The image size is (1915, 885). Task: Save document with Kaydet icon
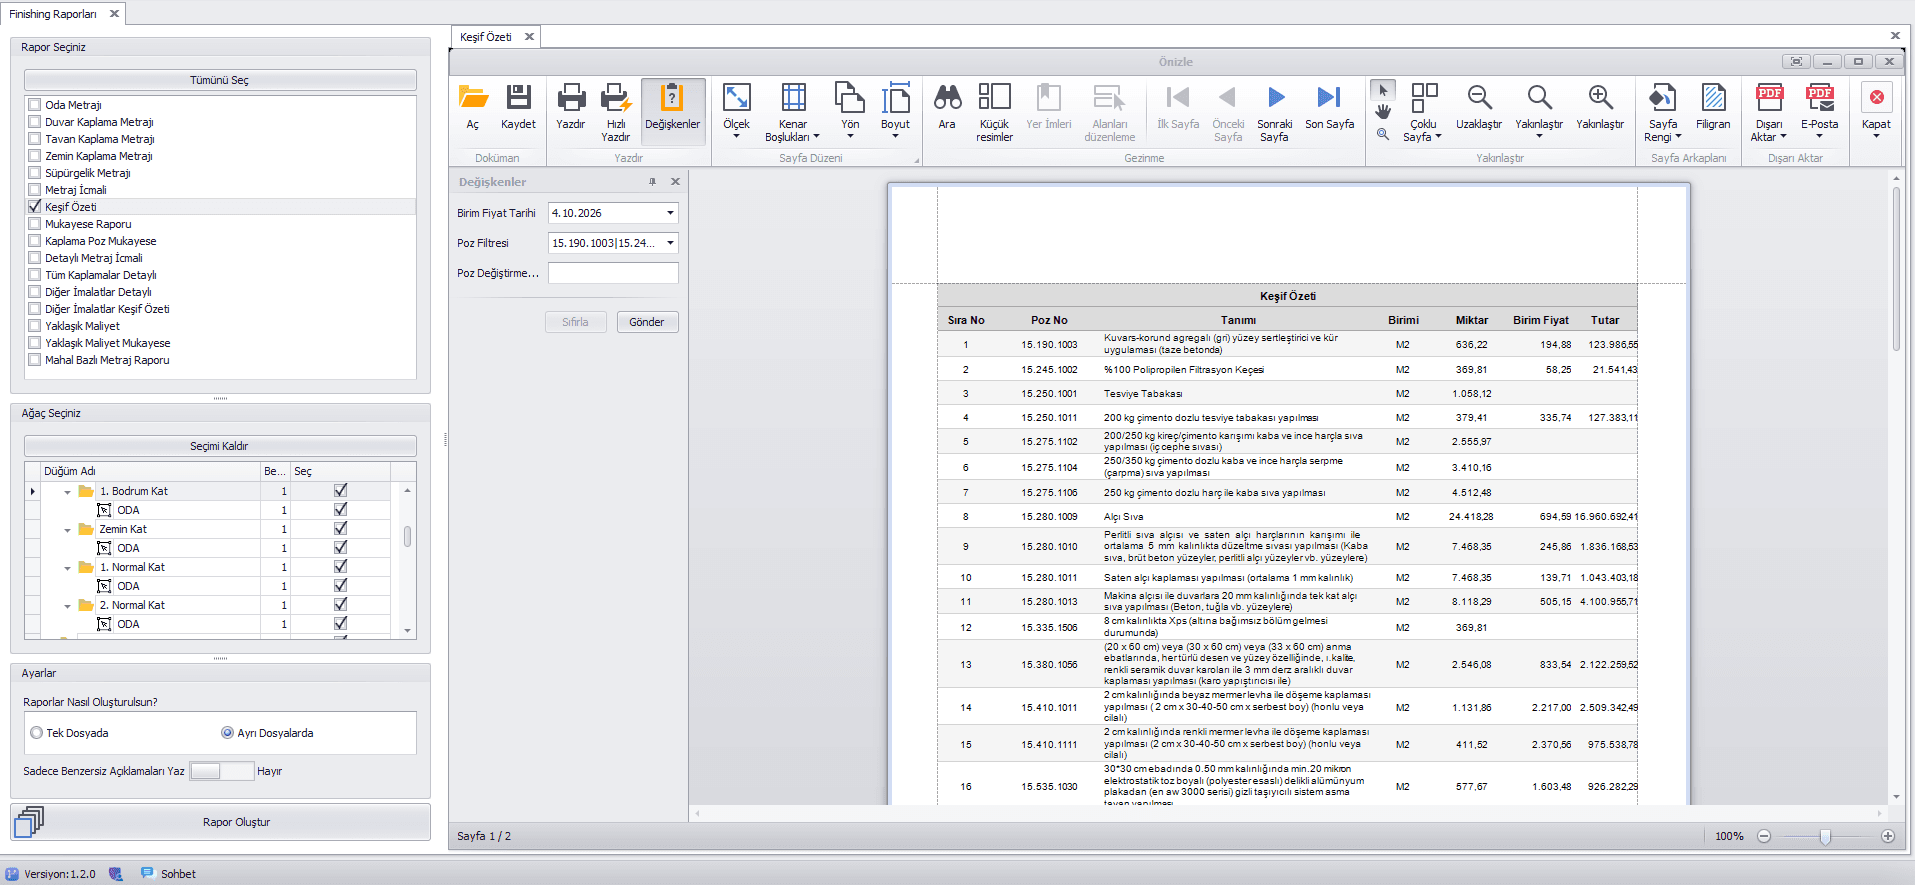pos(518,98)
